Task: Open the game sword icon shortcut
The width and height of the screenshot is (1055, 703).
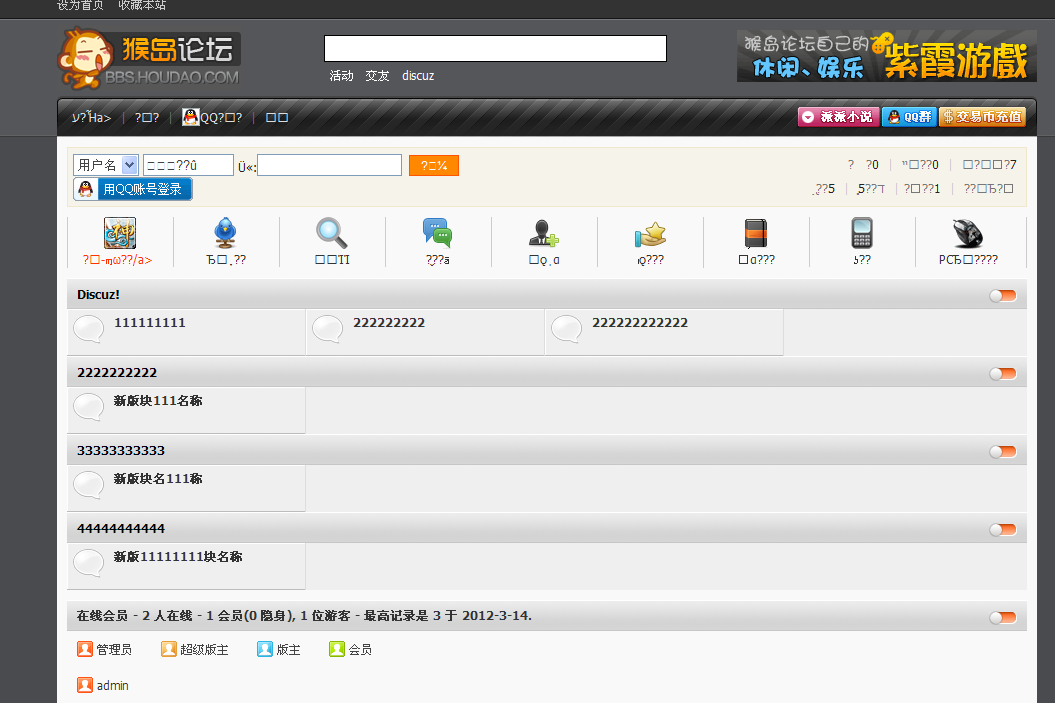Action: (x=120, y=233)
